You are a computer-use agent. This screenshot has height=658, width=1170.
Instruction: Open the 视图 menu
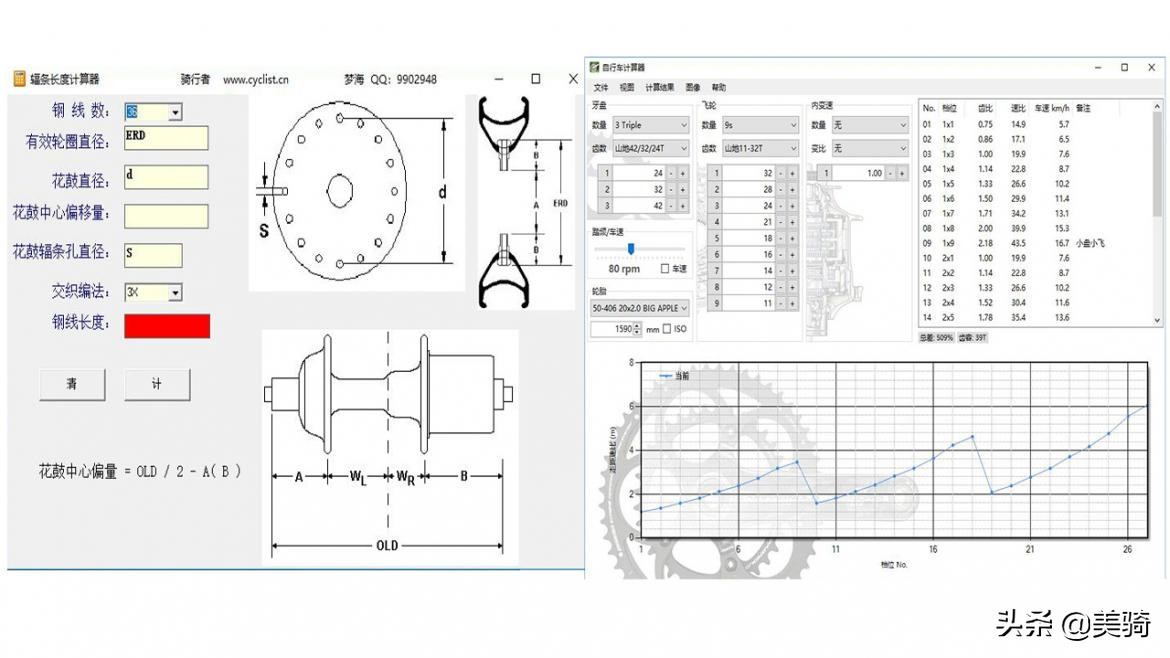(x=627, y=87)
